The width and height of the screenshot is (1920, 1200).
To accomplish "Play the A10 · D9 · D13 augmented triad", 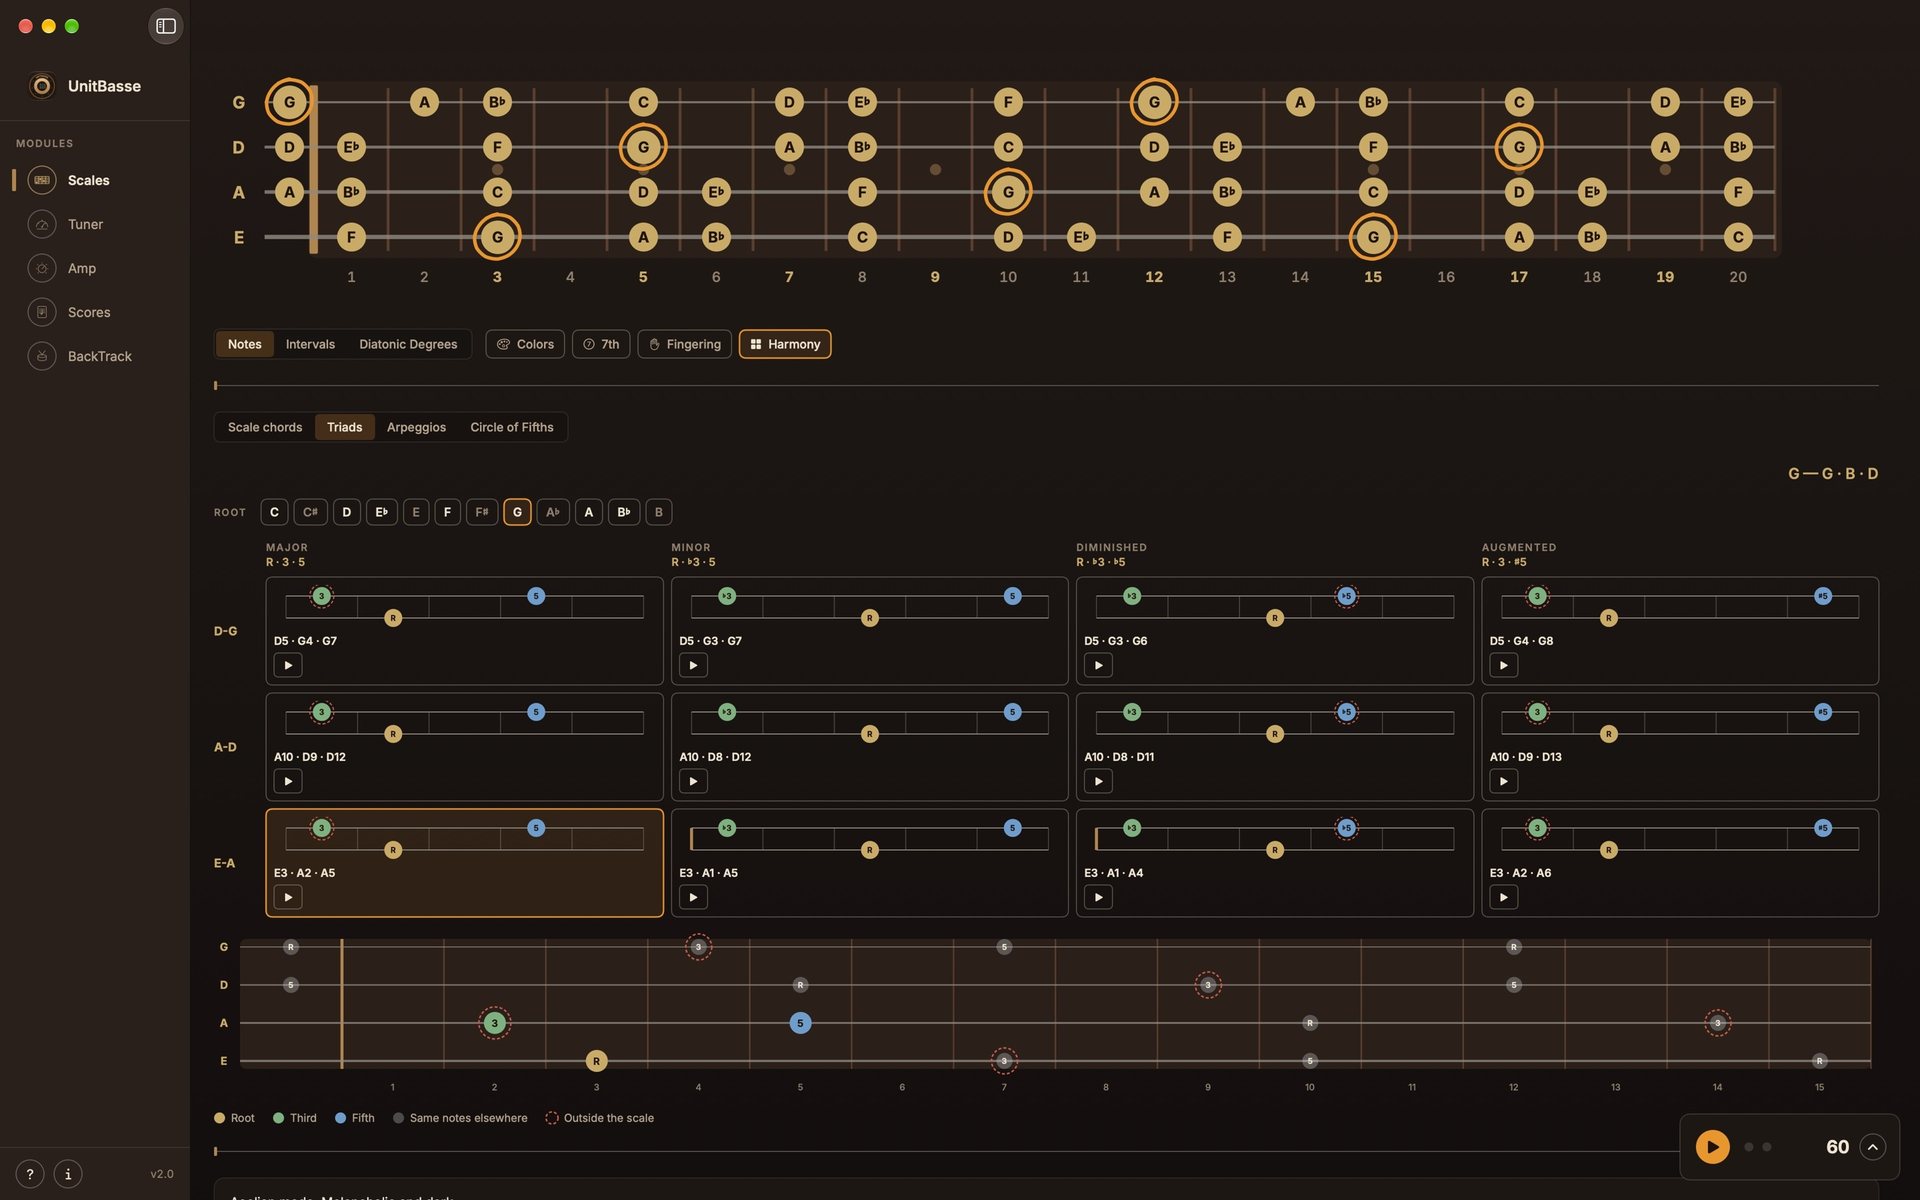I will [1503, 781].
